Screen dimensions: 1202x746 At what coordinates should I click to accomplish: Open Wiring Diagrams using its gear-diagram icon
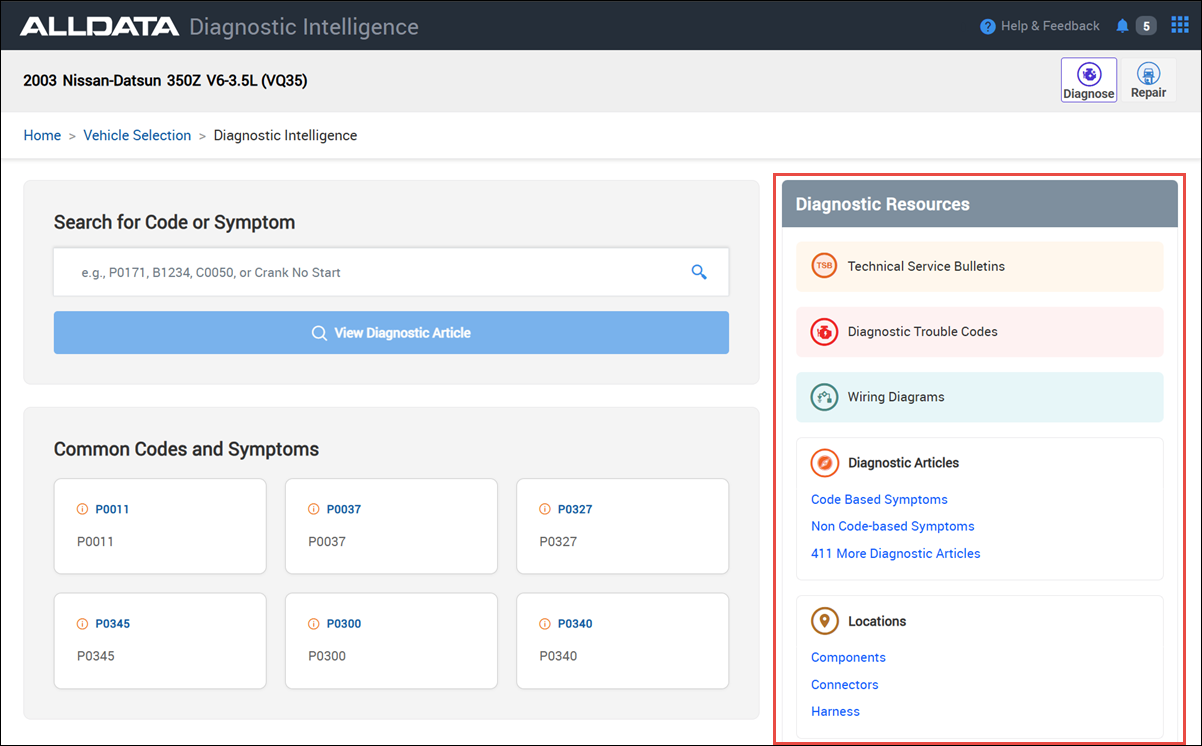[x=824, y=396]
